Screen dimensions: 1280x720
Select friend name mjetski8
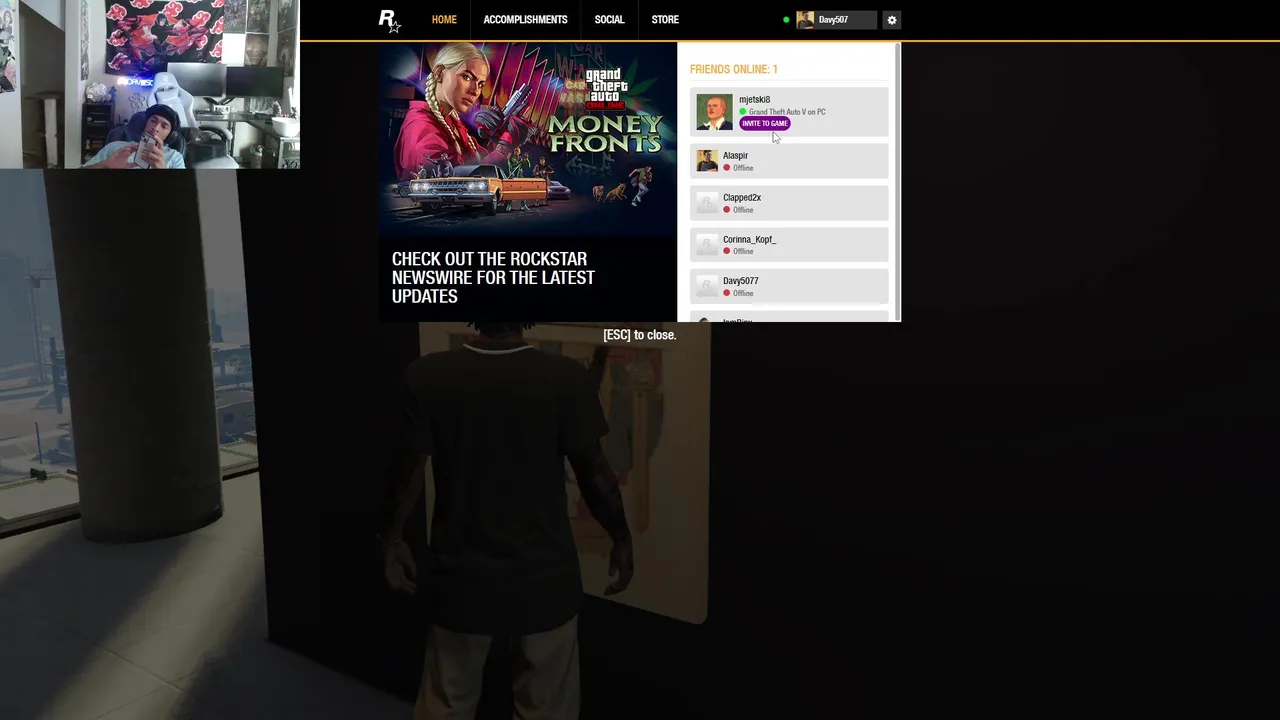point(754,100)
